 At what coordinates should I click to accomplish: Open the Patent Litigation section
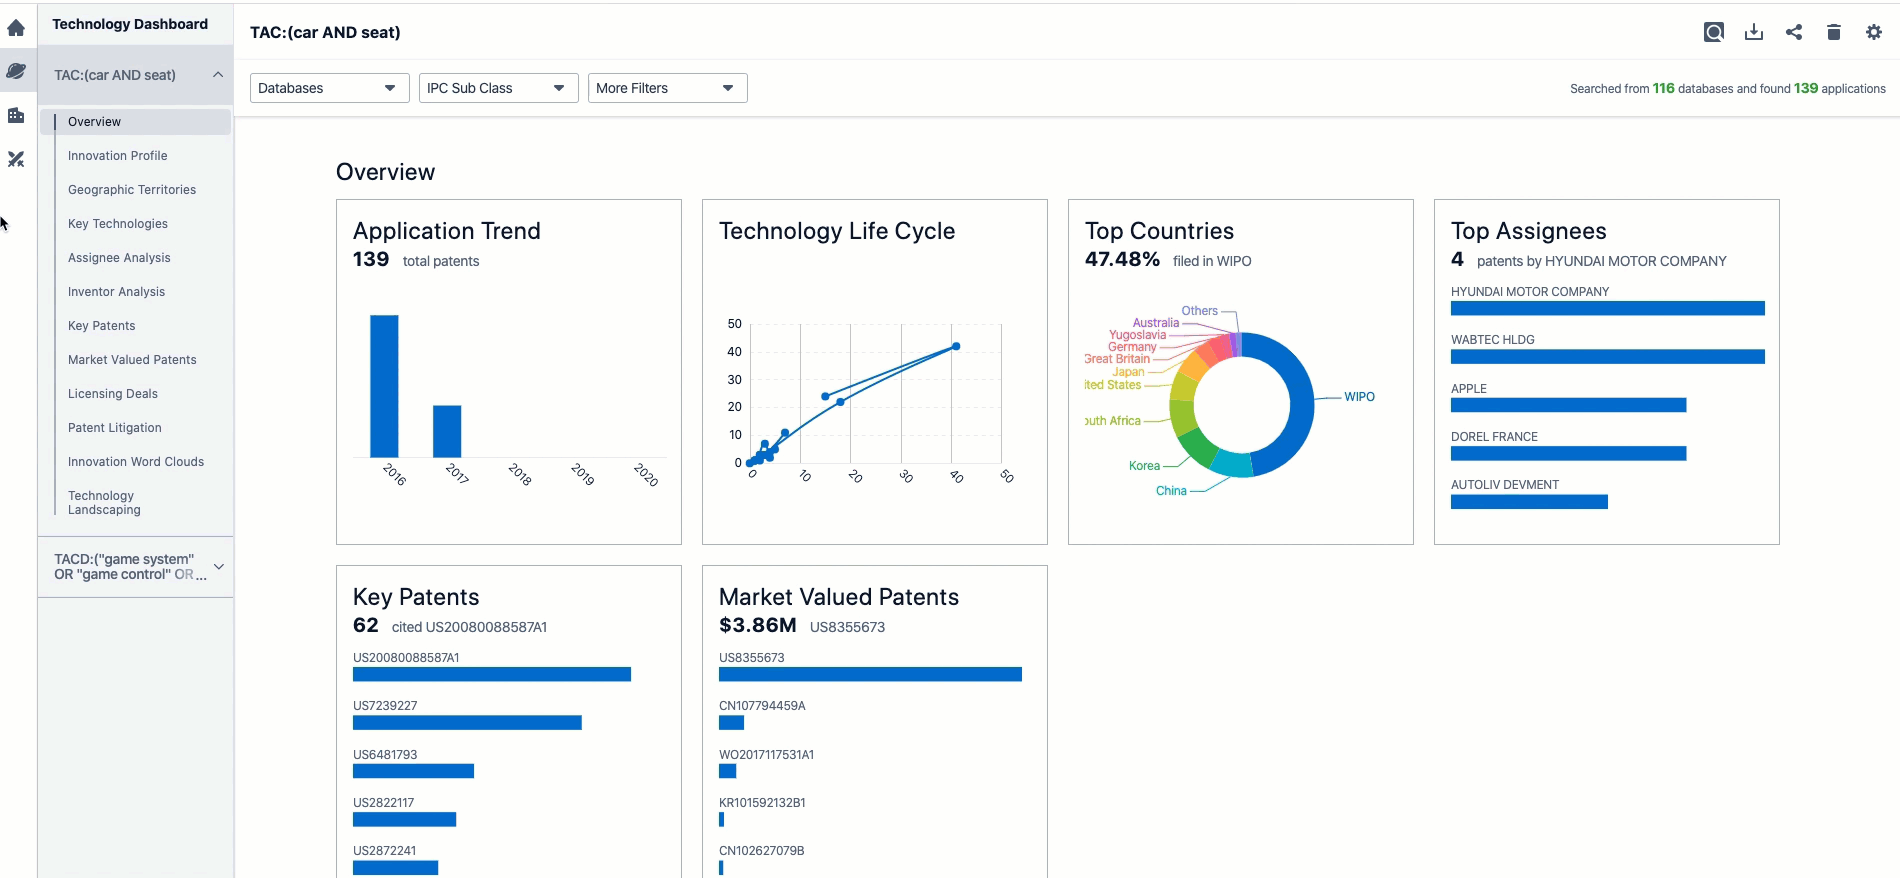point(115,428)
